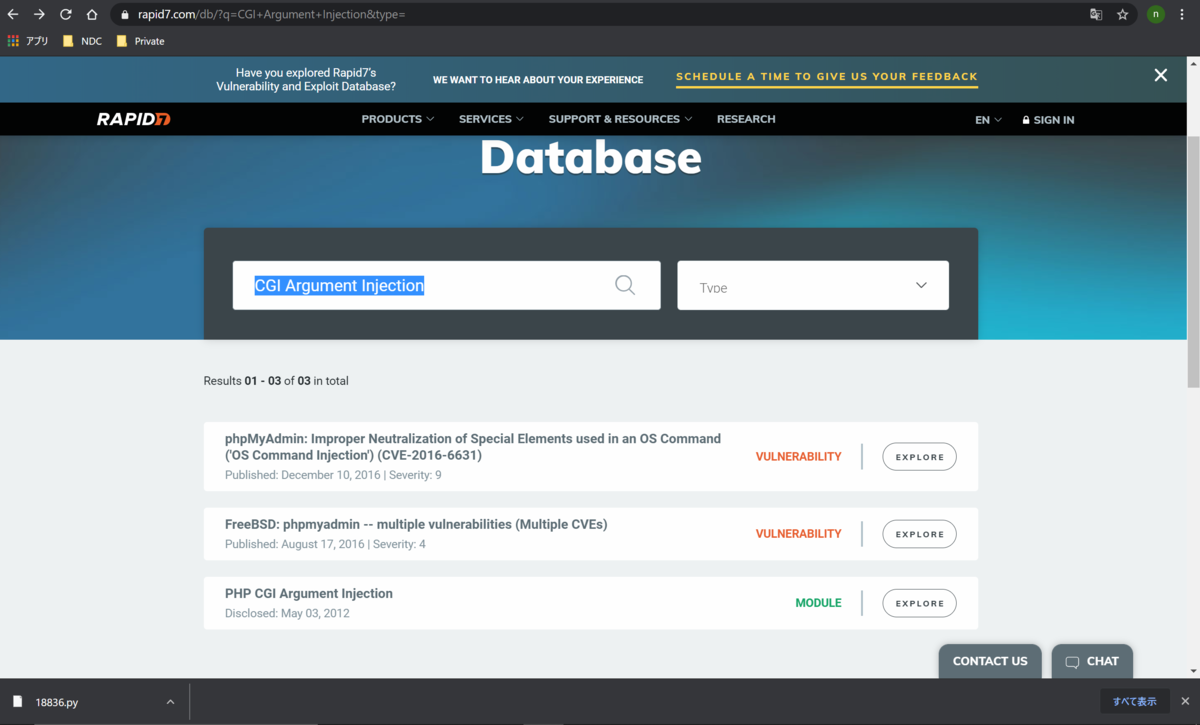Image resolution: width=1200 pixels, height=725 pixels.
Task: Click the search box containing CGI Argument Injection
Action: pyautogui.click(x=446, y=285)
